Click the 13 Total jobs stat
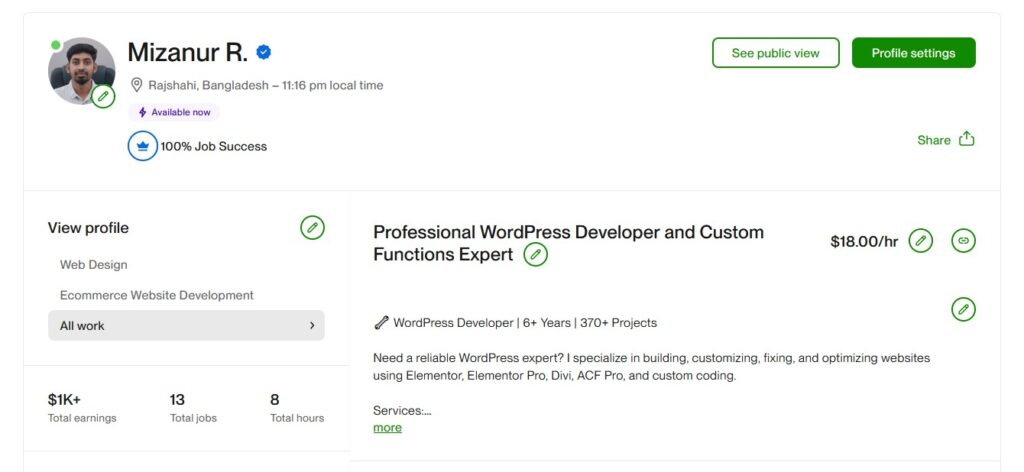Screen dimensions: 1024x472 pyautogui.click(x=193, y=408)
